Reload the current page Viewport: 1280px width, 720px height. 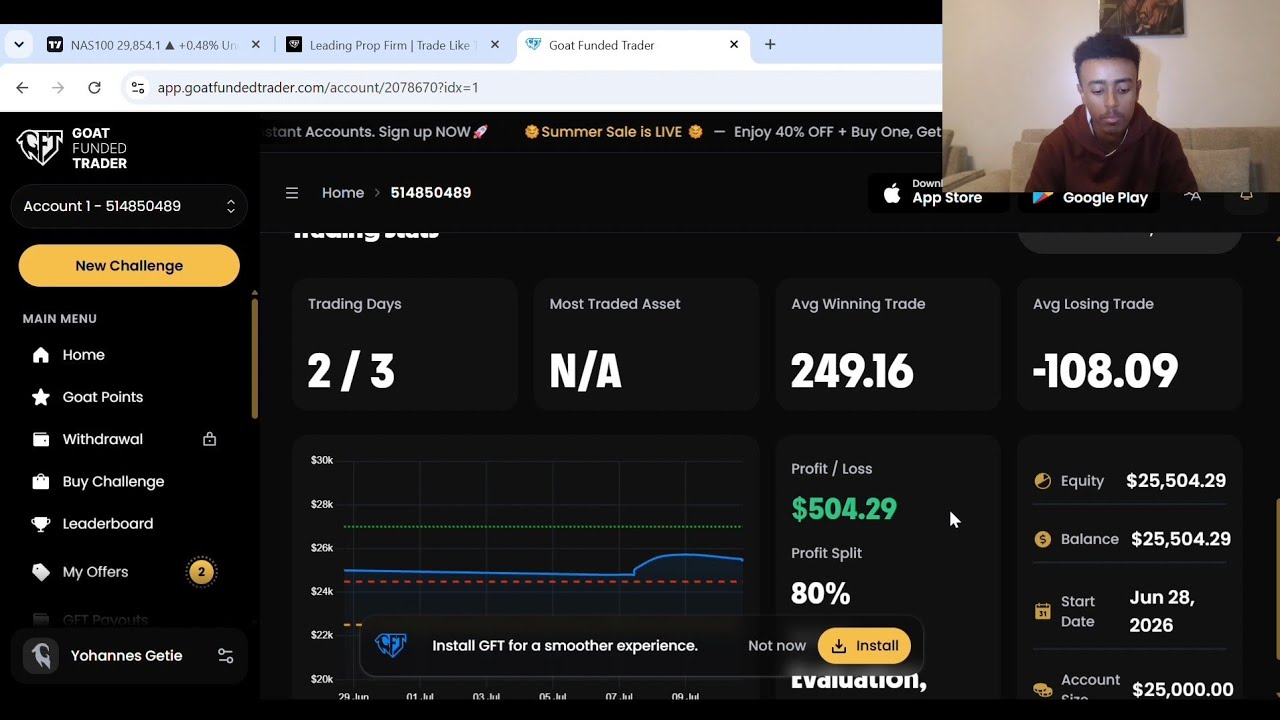pyautogui.click(x=94, y=88)
